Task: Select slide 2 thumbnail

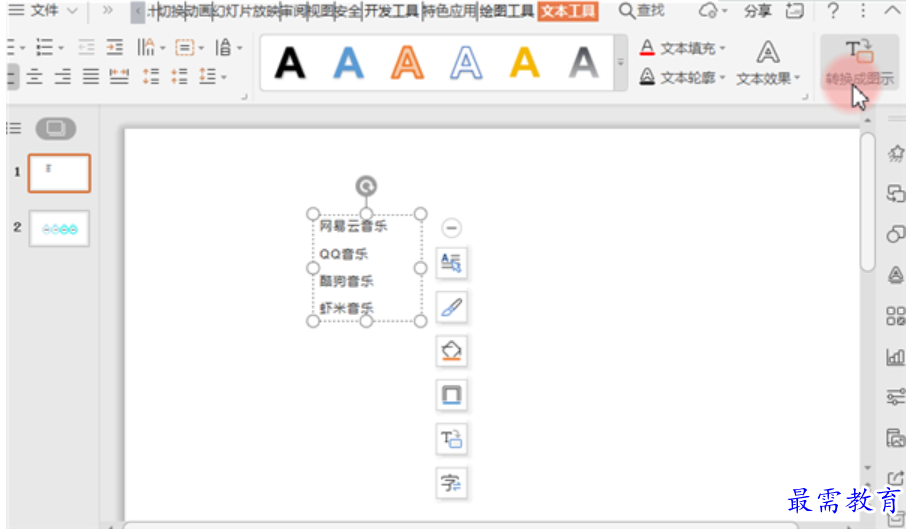Action: click(59, 229)
